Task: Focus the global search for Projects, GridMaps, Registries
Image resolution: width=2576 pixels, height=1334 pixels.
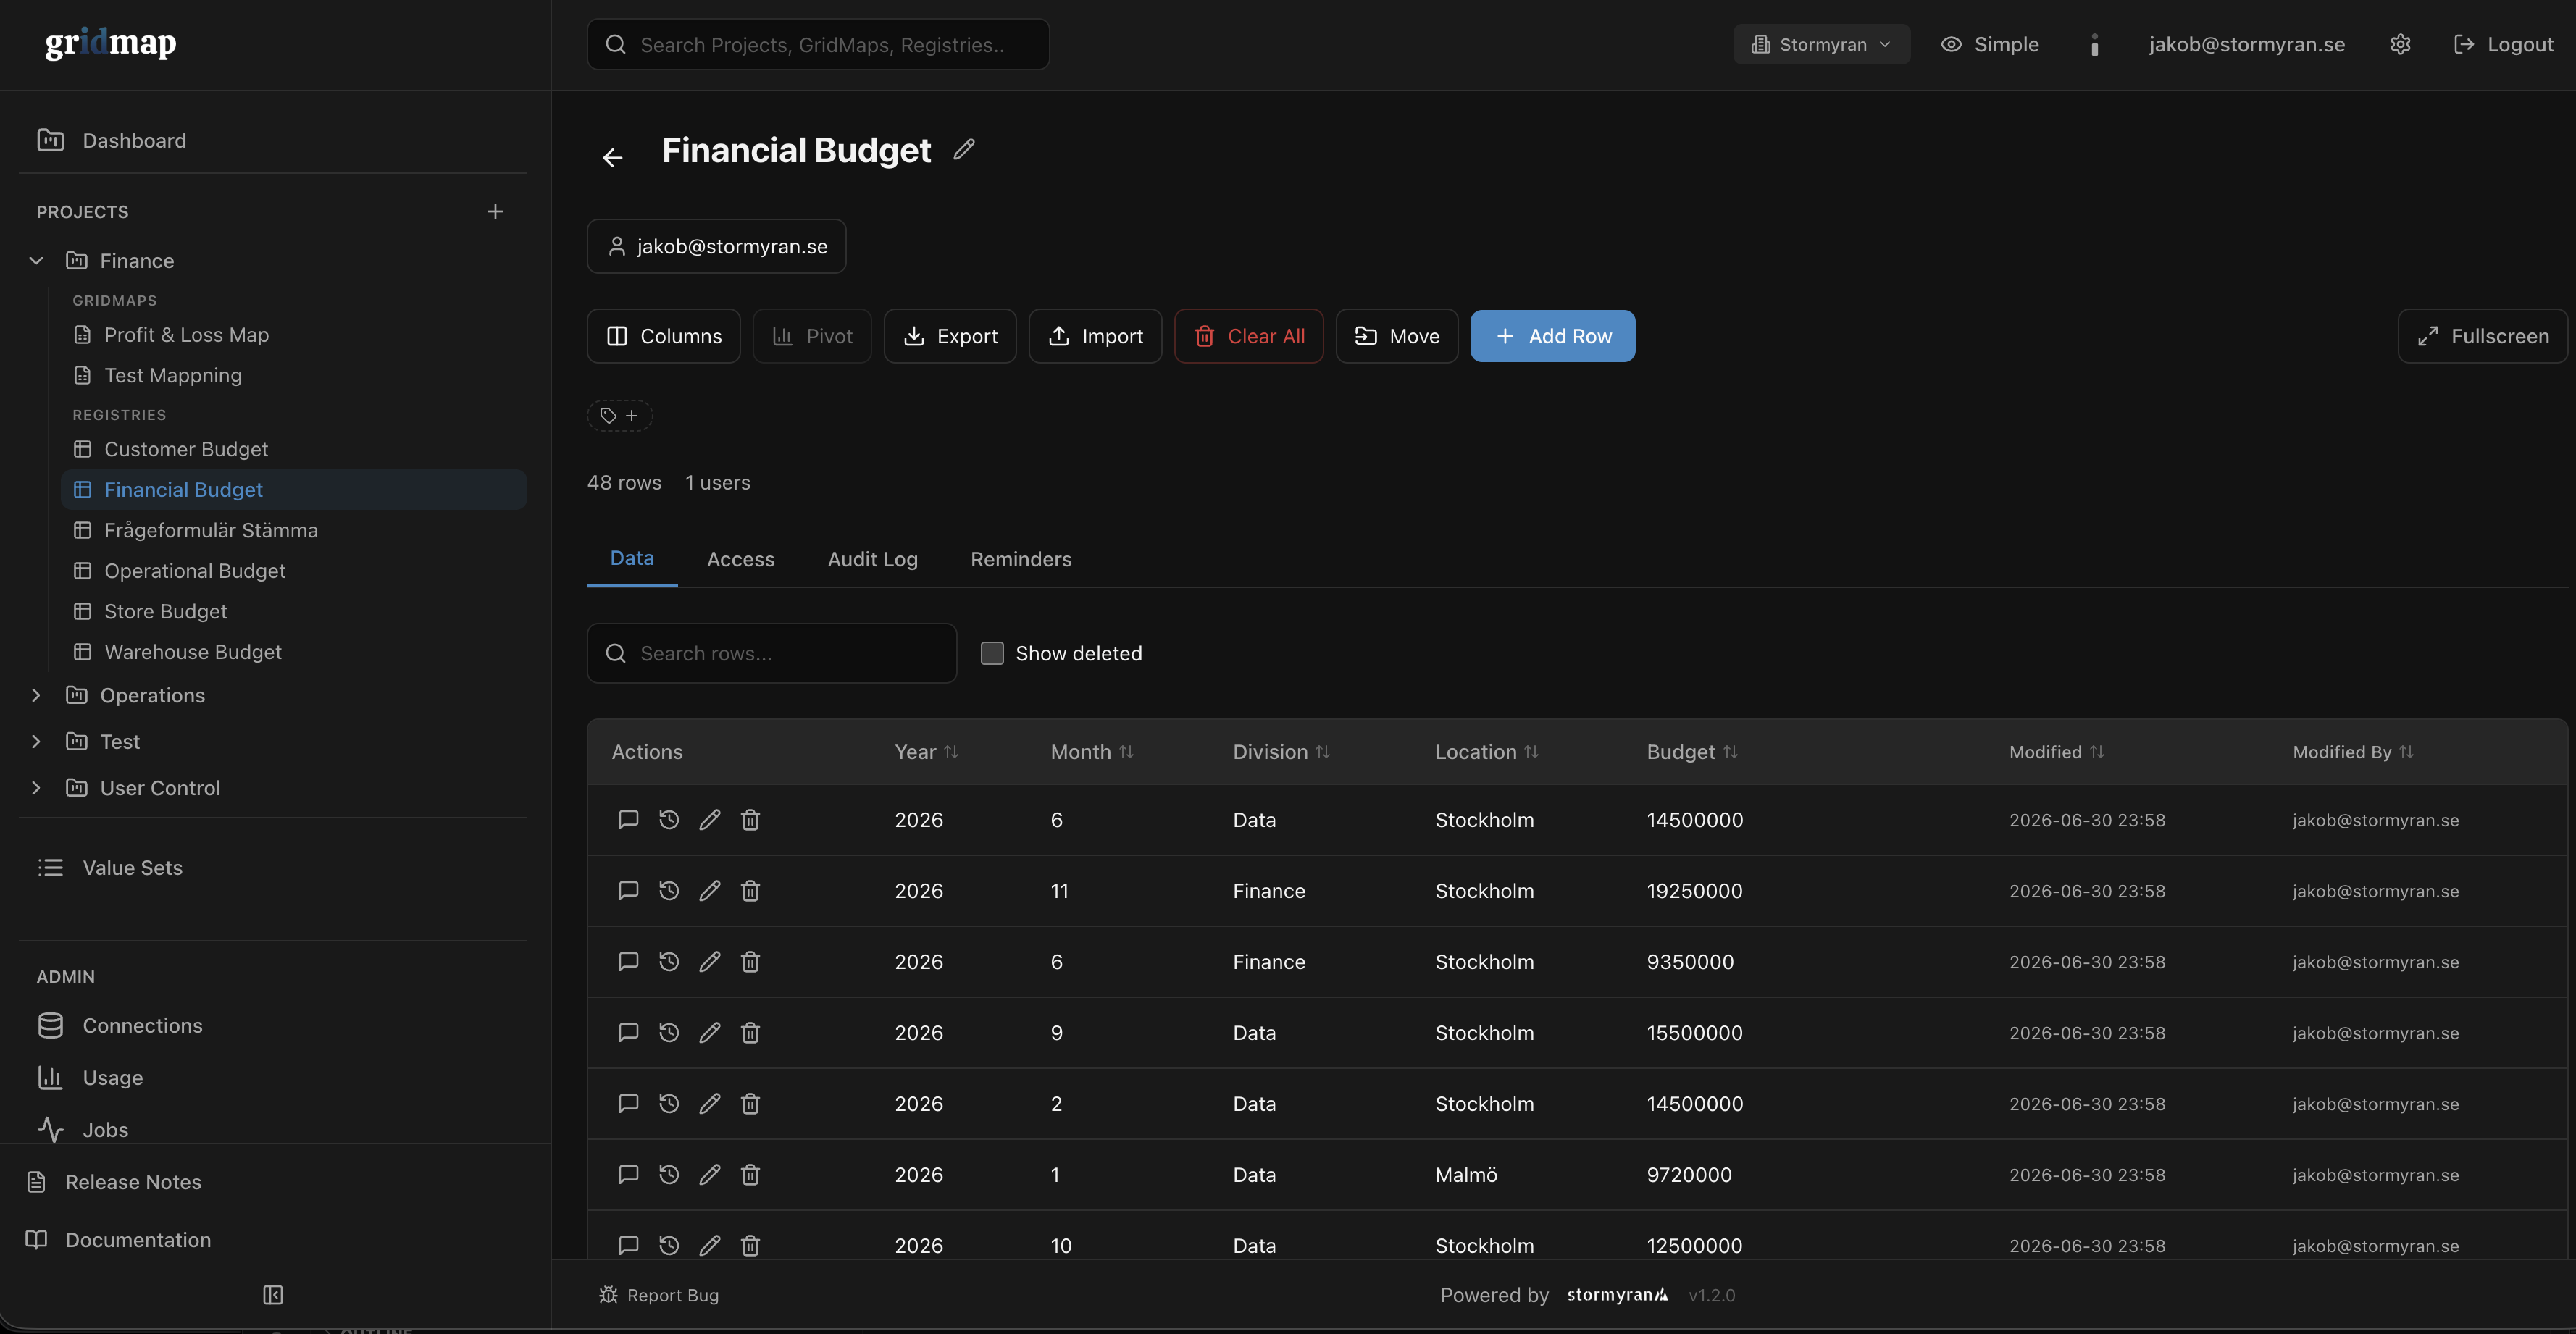Action: pos(818,44)
